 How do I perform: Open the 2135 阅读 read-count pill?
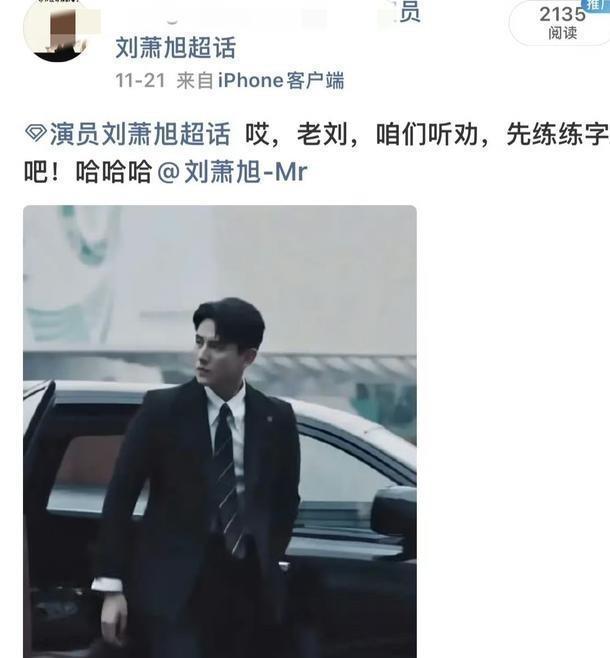click(560, 22)
